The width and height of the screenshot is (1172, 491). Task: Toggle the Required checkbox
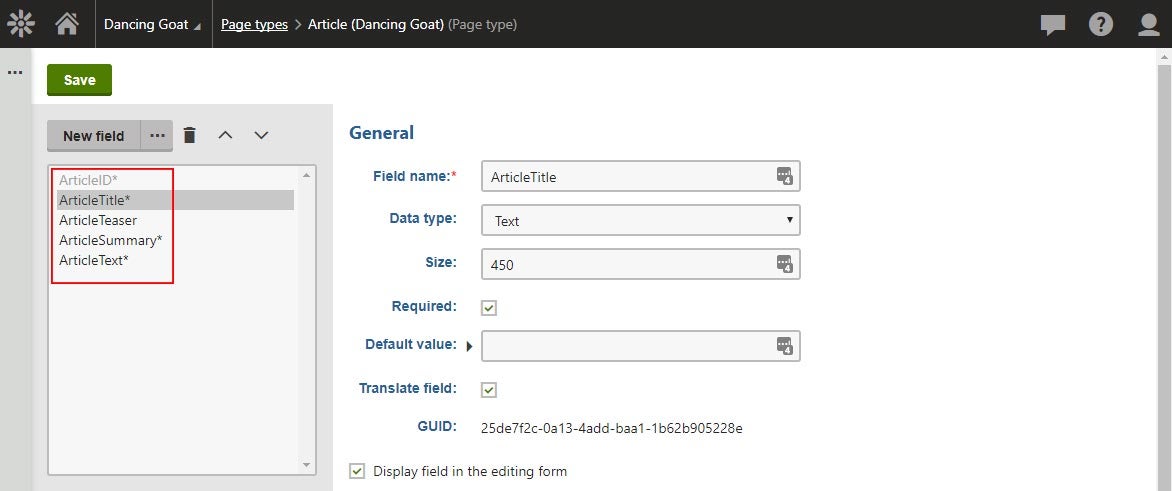click(489, 308)
